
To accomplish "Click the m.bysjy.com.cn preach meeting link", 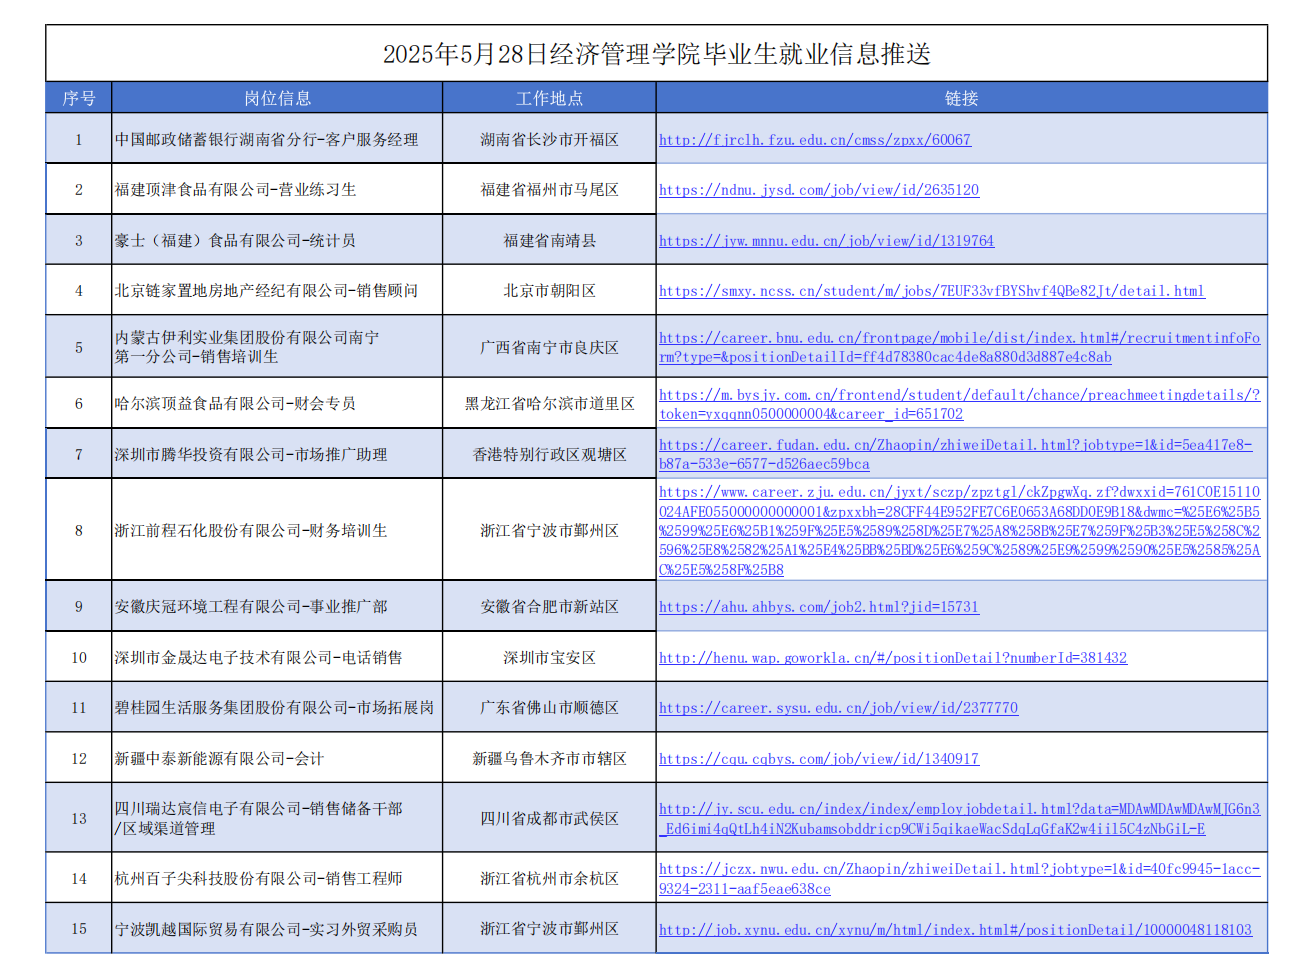I will [x=958, y=396].
